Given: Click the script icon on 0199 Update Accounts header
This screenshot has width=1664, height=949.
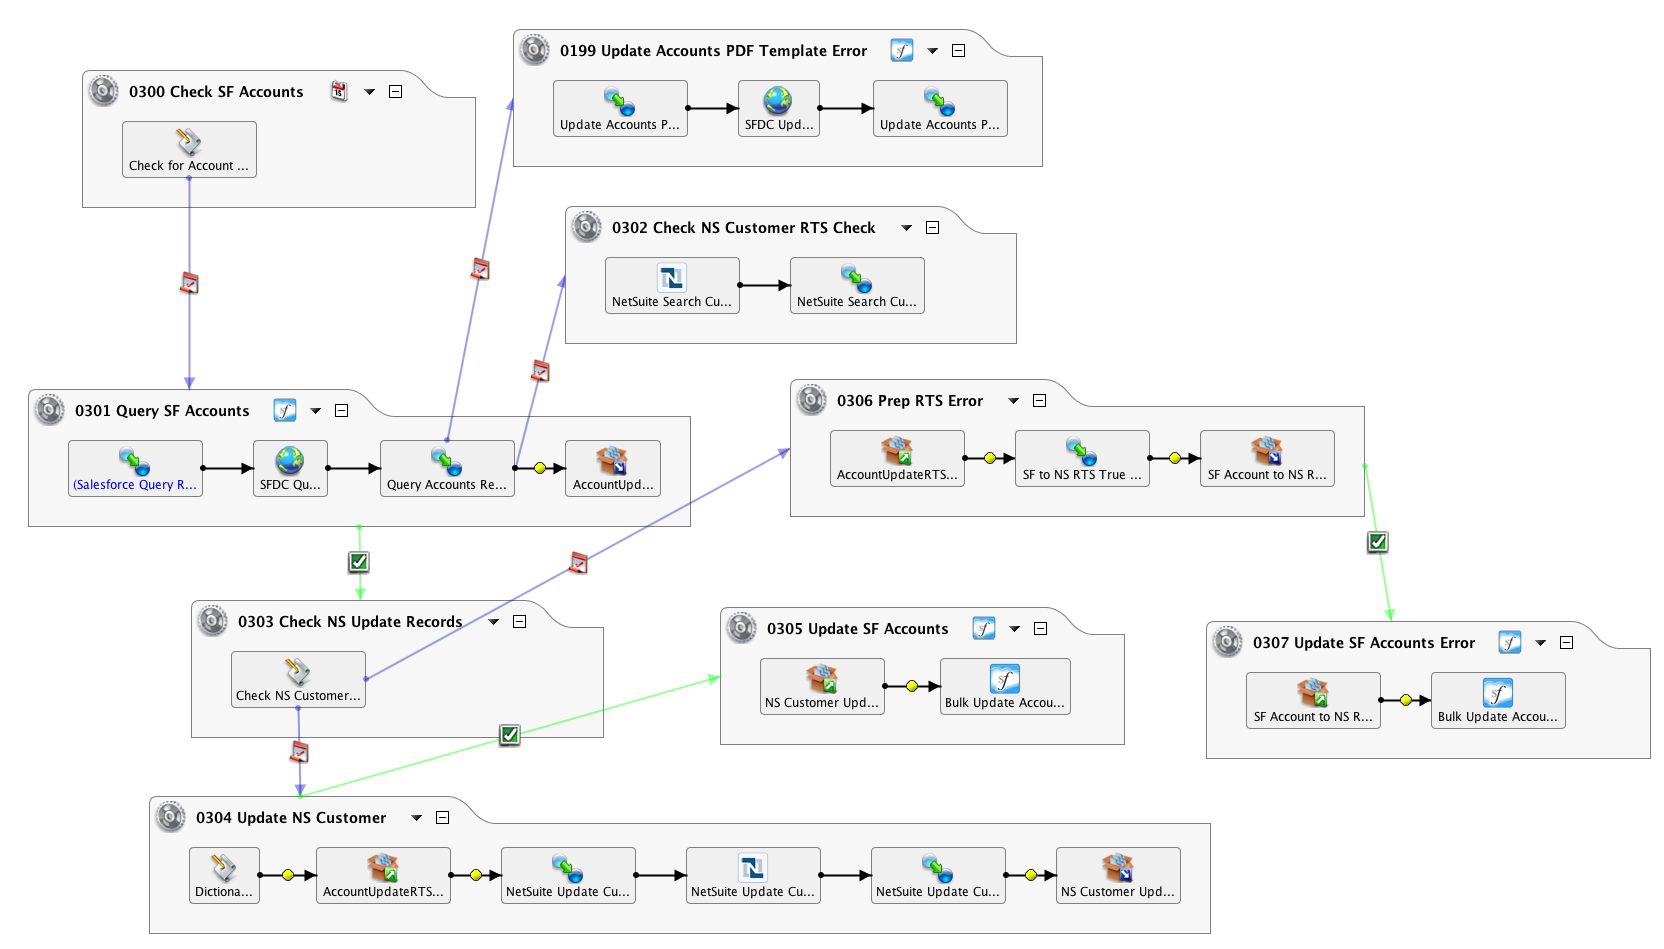Looking at the screenshot, I should 902,51.
